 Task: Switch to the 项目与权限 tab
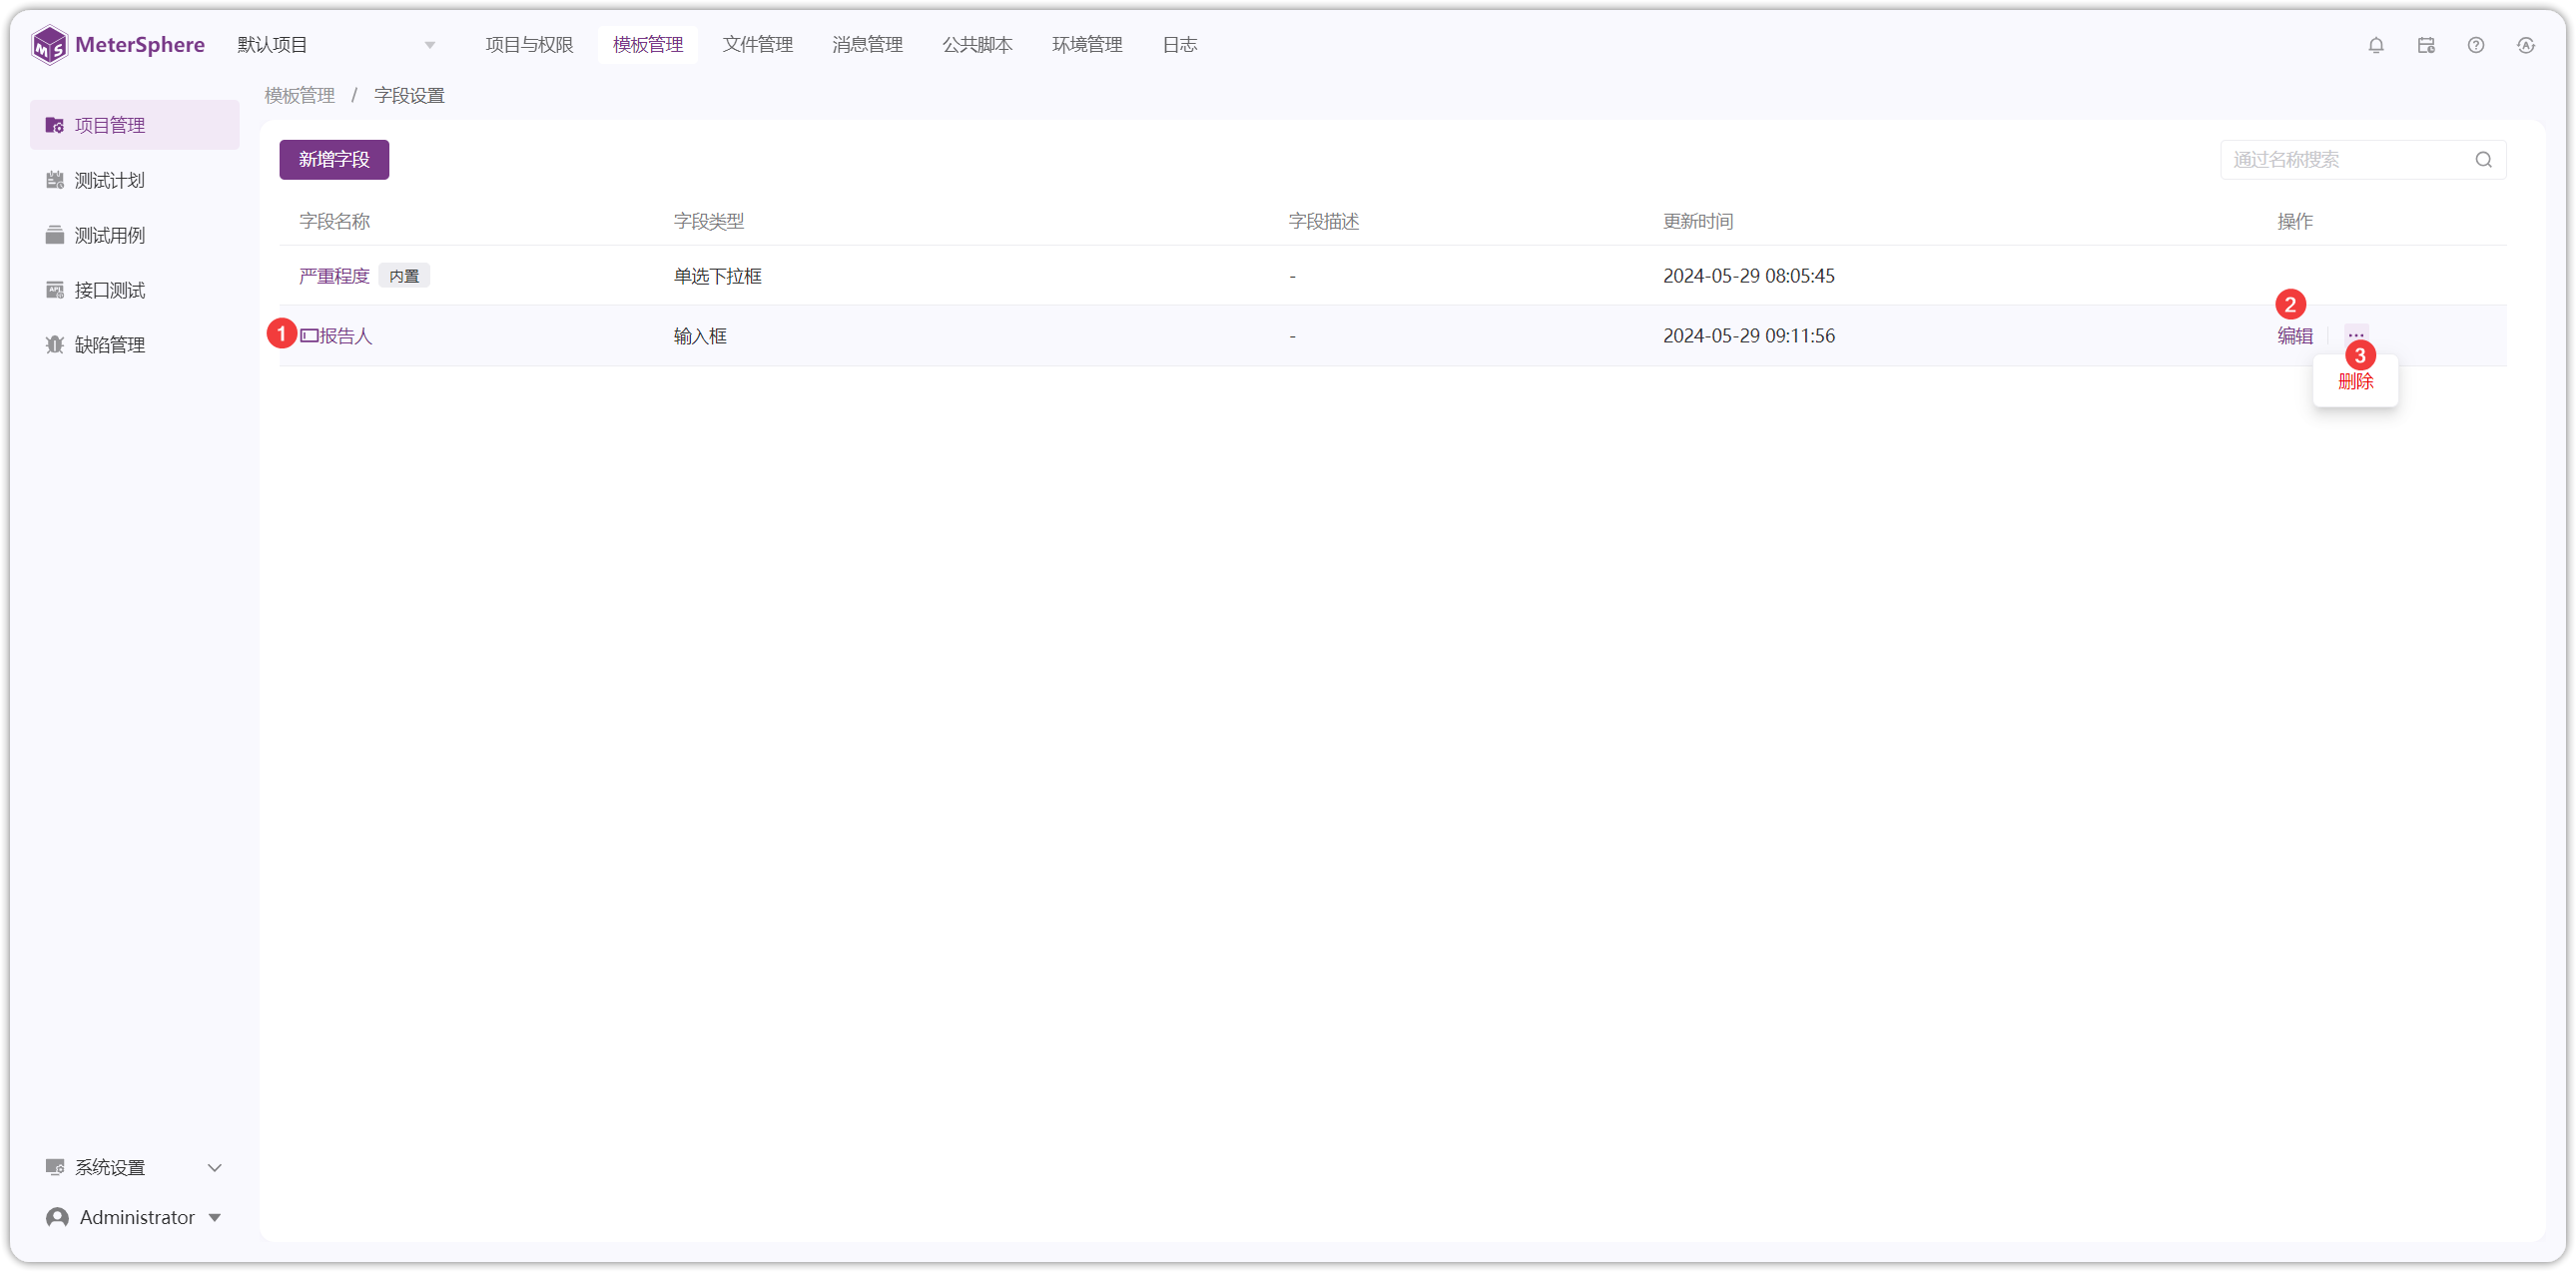[x=529, y=45]
